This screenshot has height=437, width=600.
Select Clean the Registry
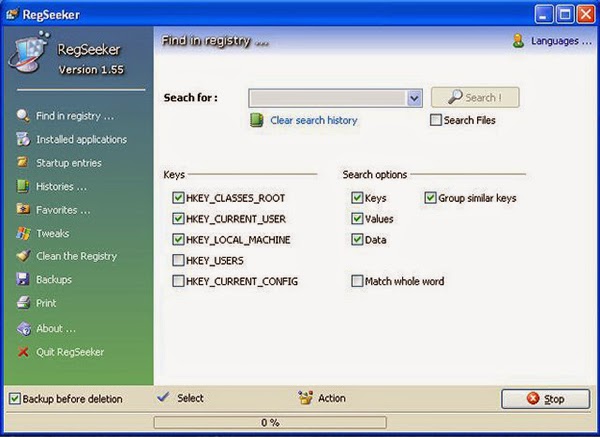(77, 256)
